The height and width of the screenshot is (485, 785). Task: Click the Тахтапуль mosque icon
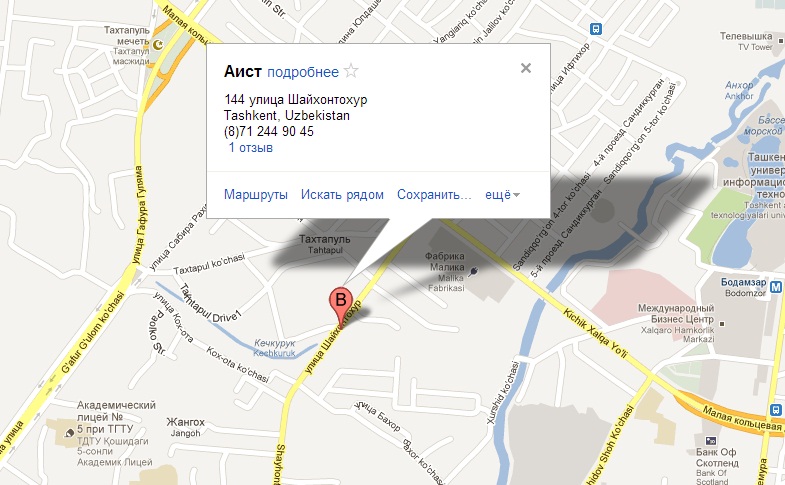(x=158, y=45)
